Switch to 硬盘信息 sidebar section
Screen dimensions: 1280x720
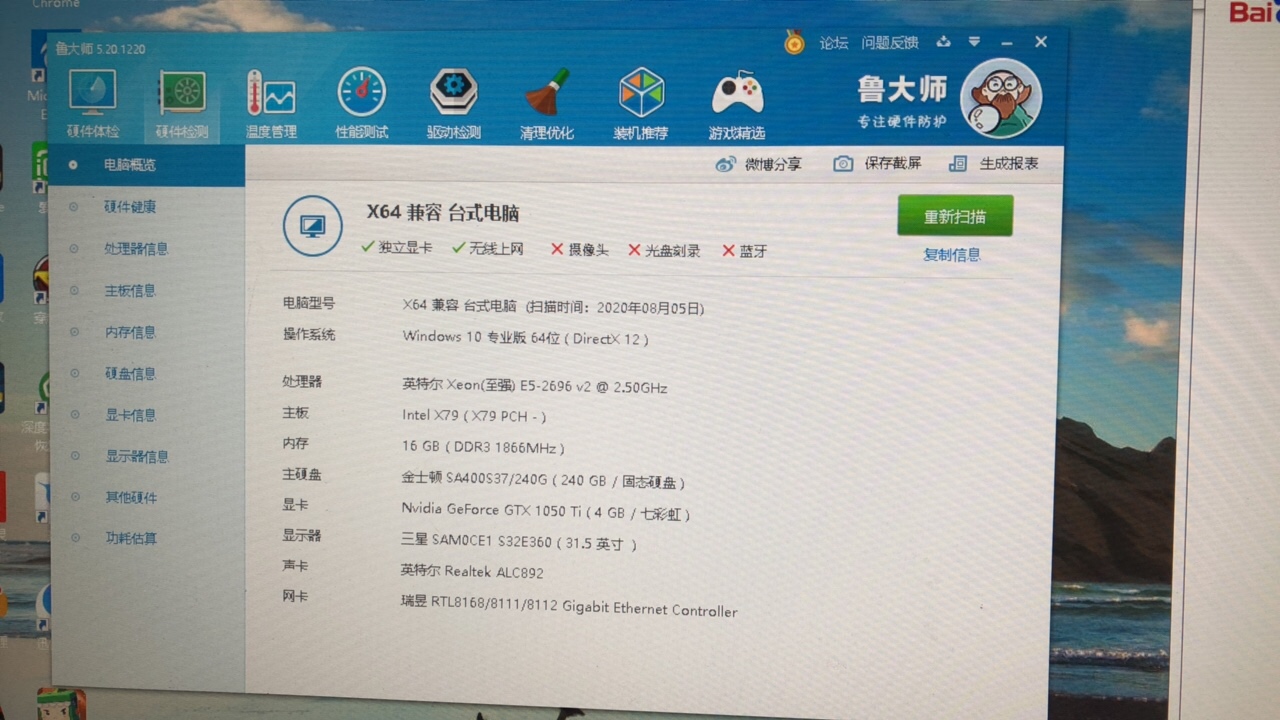131,374
